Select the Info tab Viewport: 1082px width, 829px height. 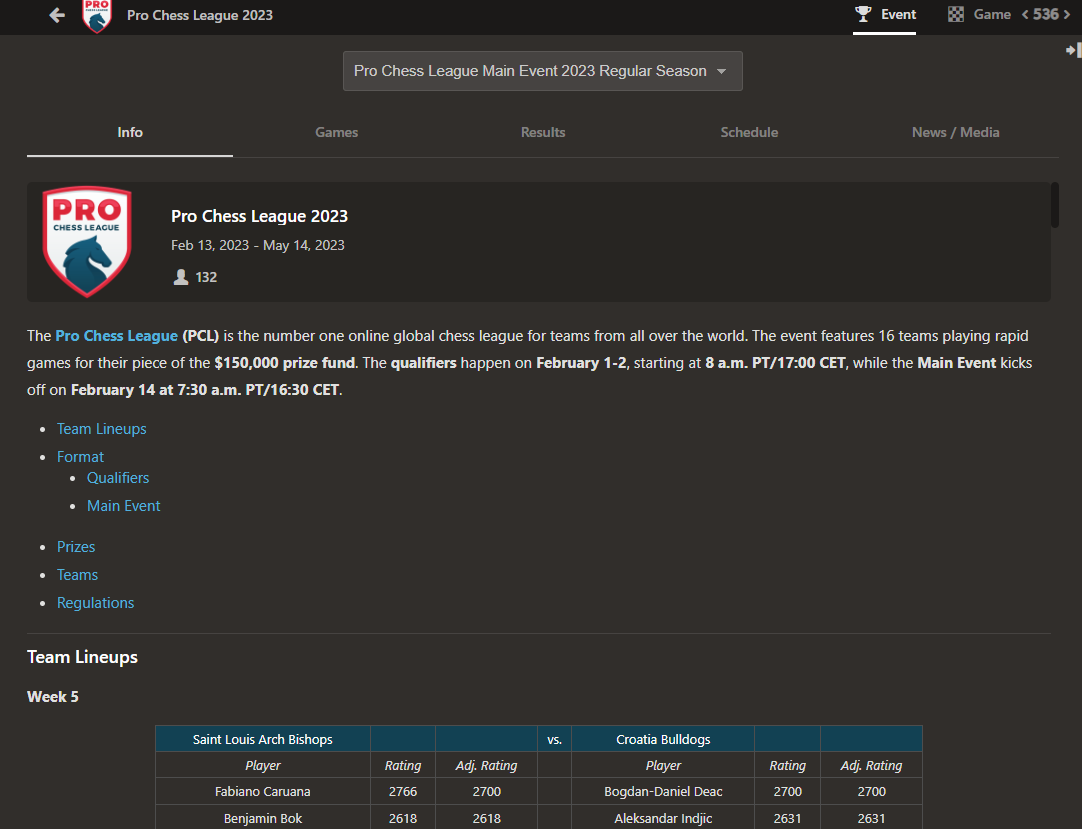pyautogui.click(x=130, y=133)
